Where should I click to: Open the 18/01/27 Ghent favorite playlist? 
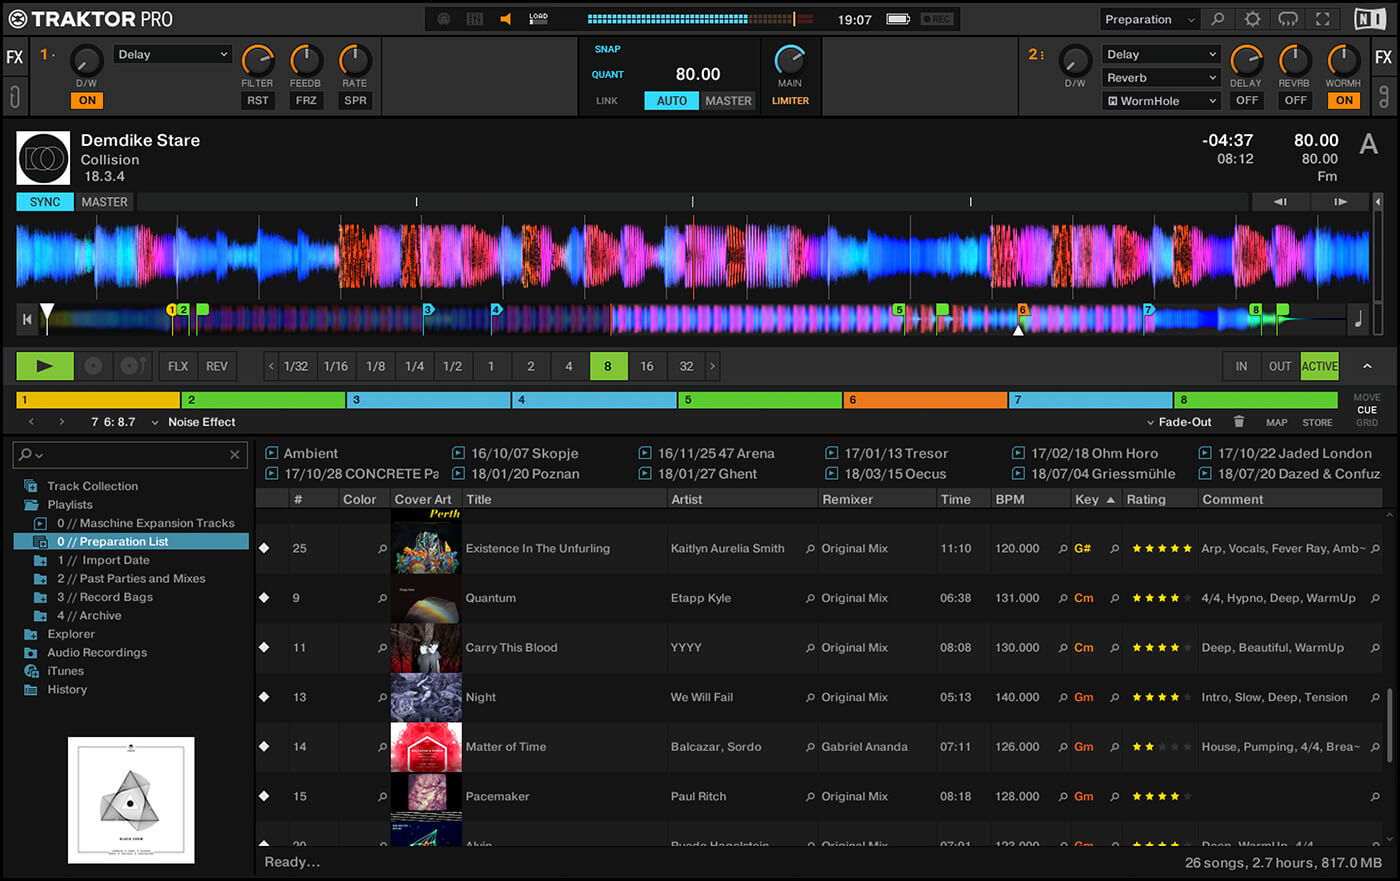point(698,474)
